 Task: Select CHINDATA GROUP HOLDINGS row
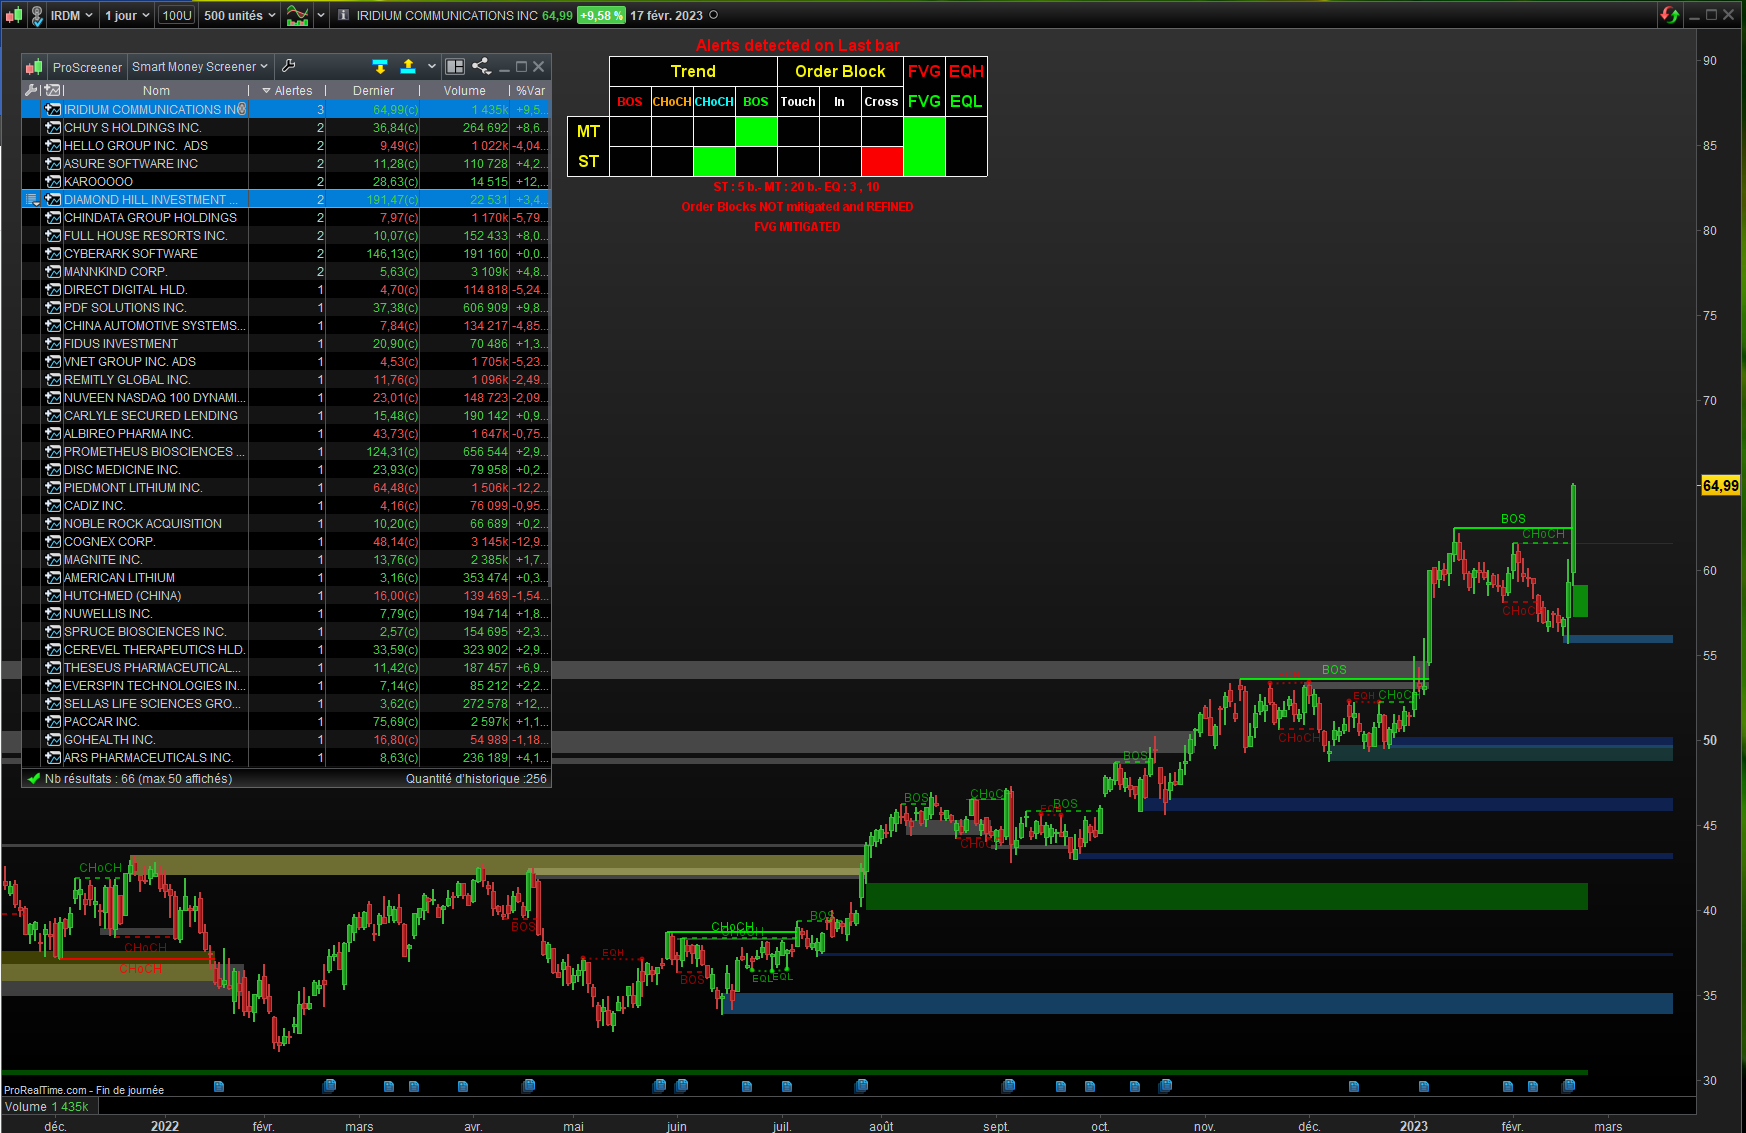pyautogui.click(x=286, y=217)
